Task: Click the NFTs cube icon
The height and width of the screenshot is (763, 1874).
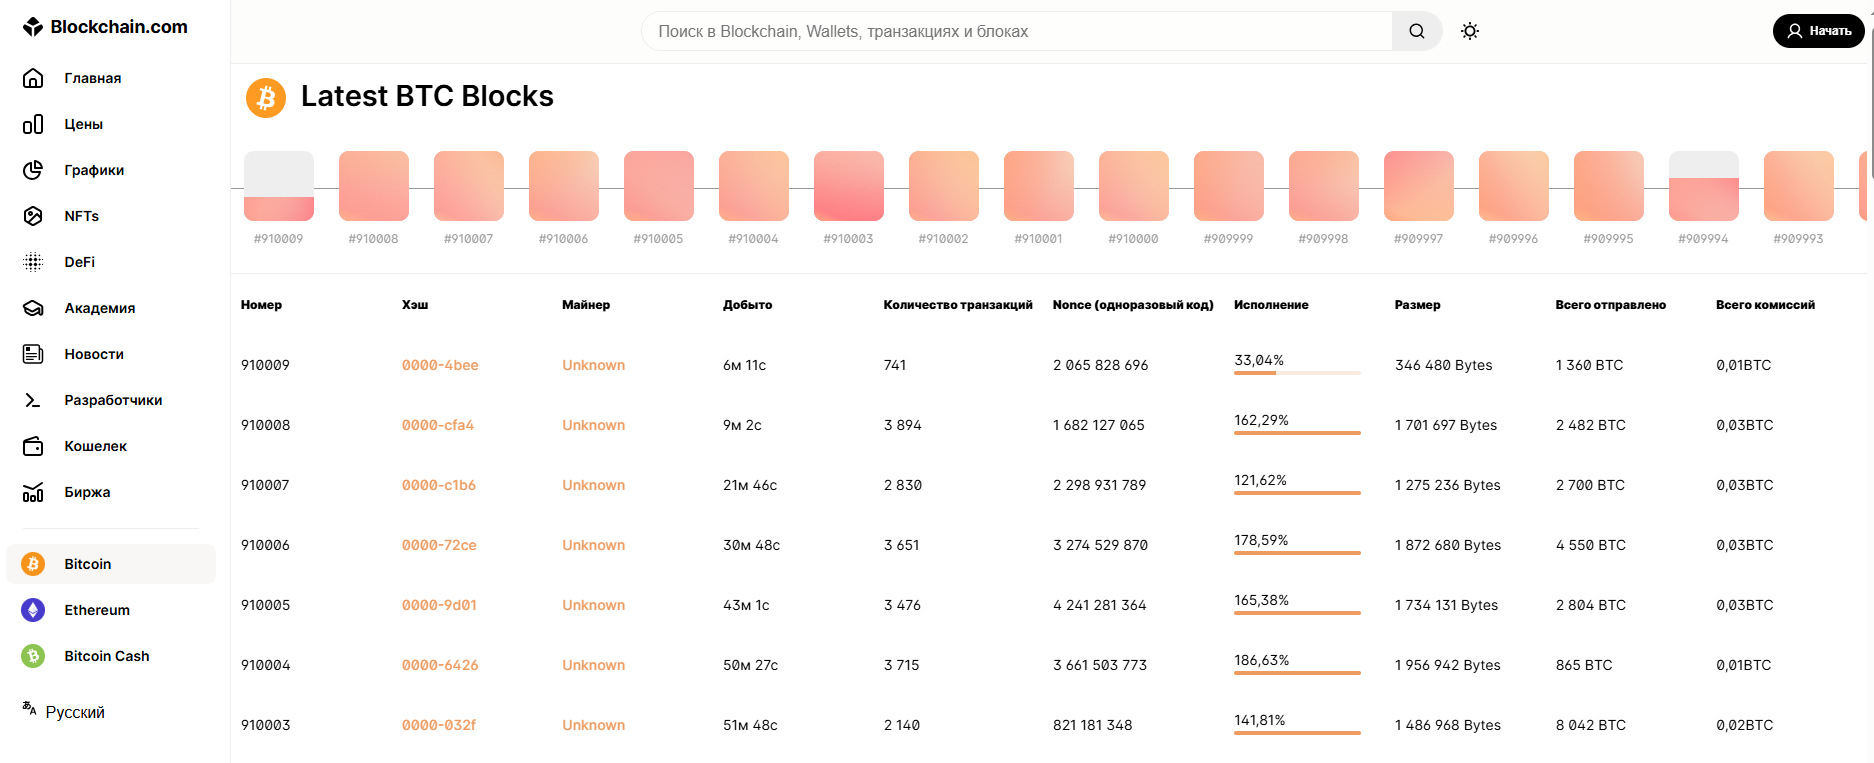Action: [33, 216]
